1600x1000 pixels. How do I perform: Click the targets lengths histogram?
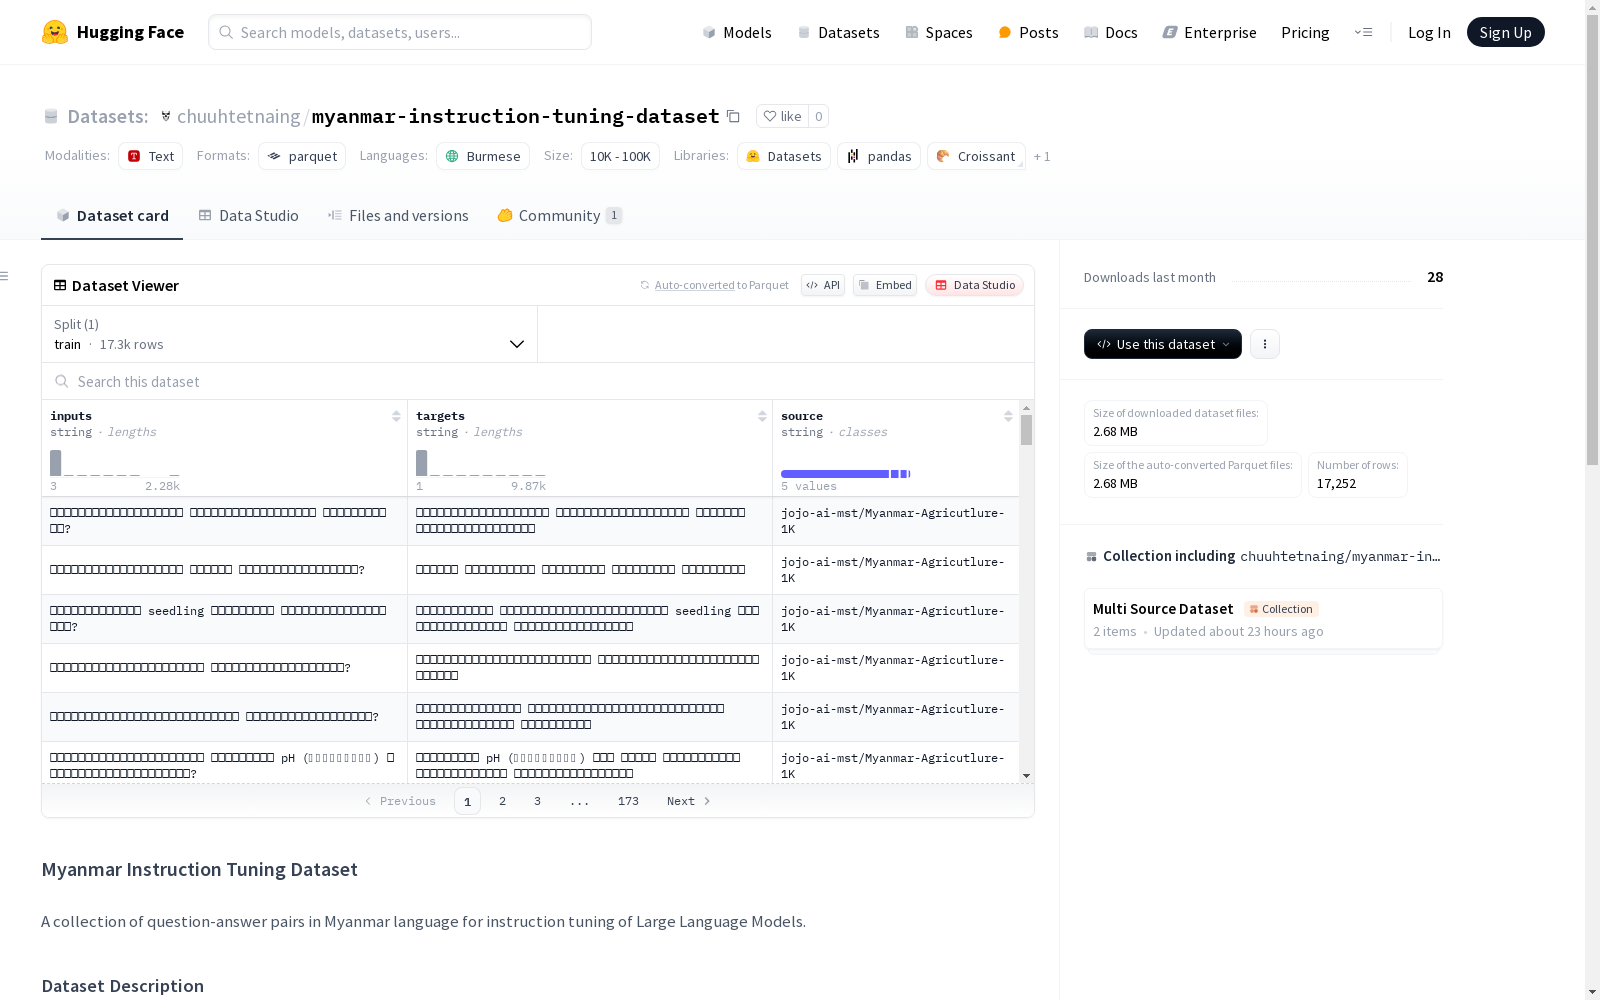coord(481,463)
